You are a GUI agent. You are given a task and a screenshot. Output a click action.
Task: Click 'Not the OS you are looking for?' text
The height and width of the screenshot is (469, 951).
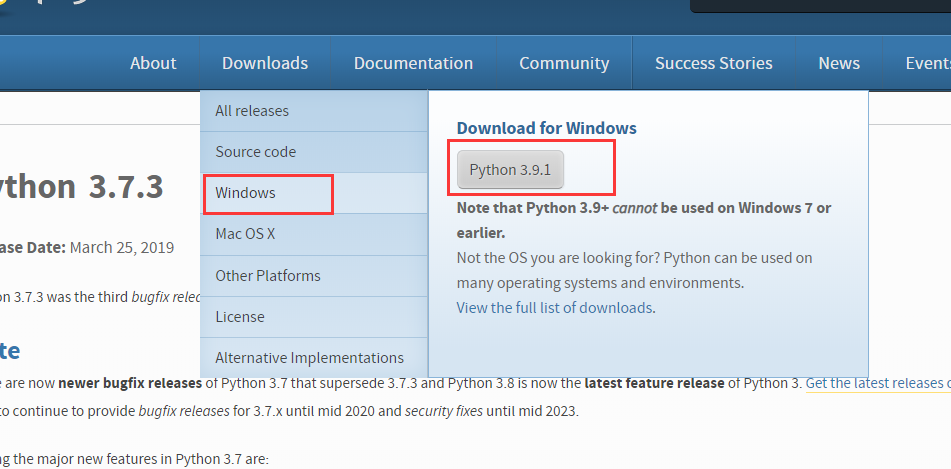click(x=557, y=258)
